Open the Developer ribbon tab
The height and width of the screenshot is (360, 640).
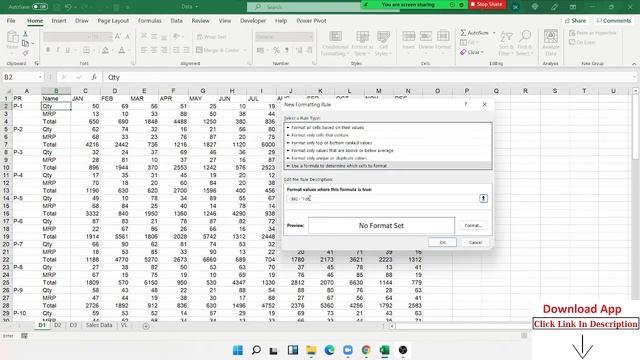[x=253, y=20]
